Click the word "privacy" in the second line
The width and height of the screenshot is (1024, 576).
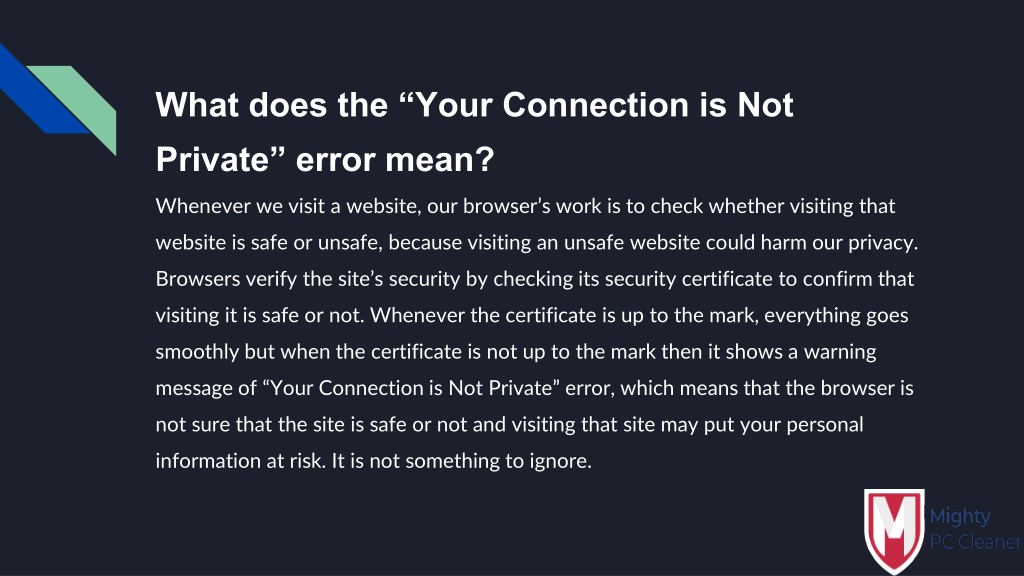[883, 244]
